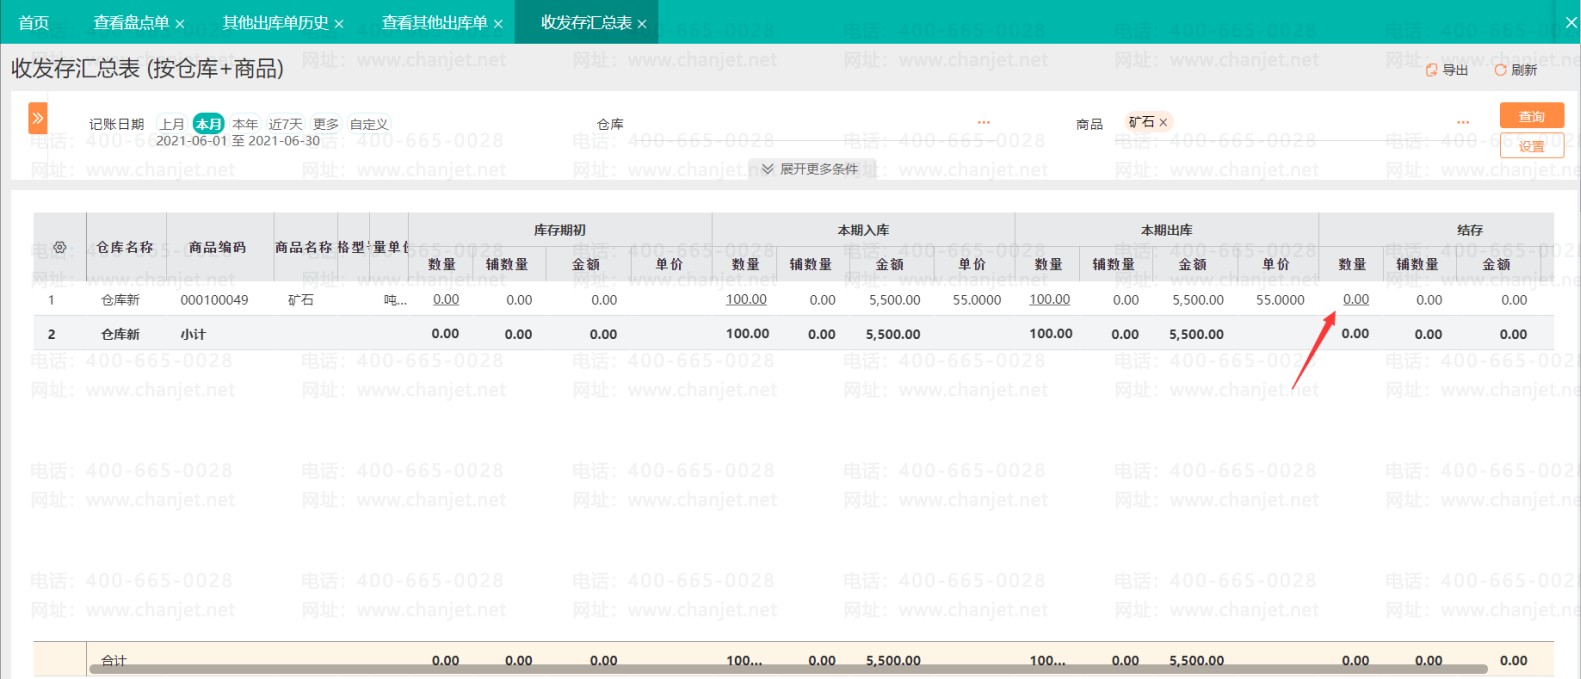Select the 近7天 date range

click(285, 124)
